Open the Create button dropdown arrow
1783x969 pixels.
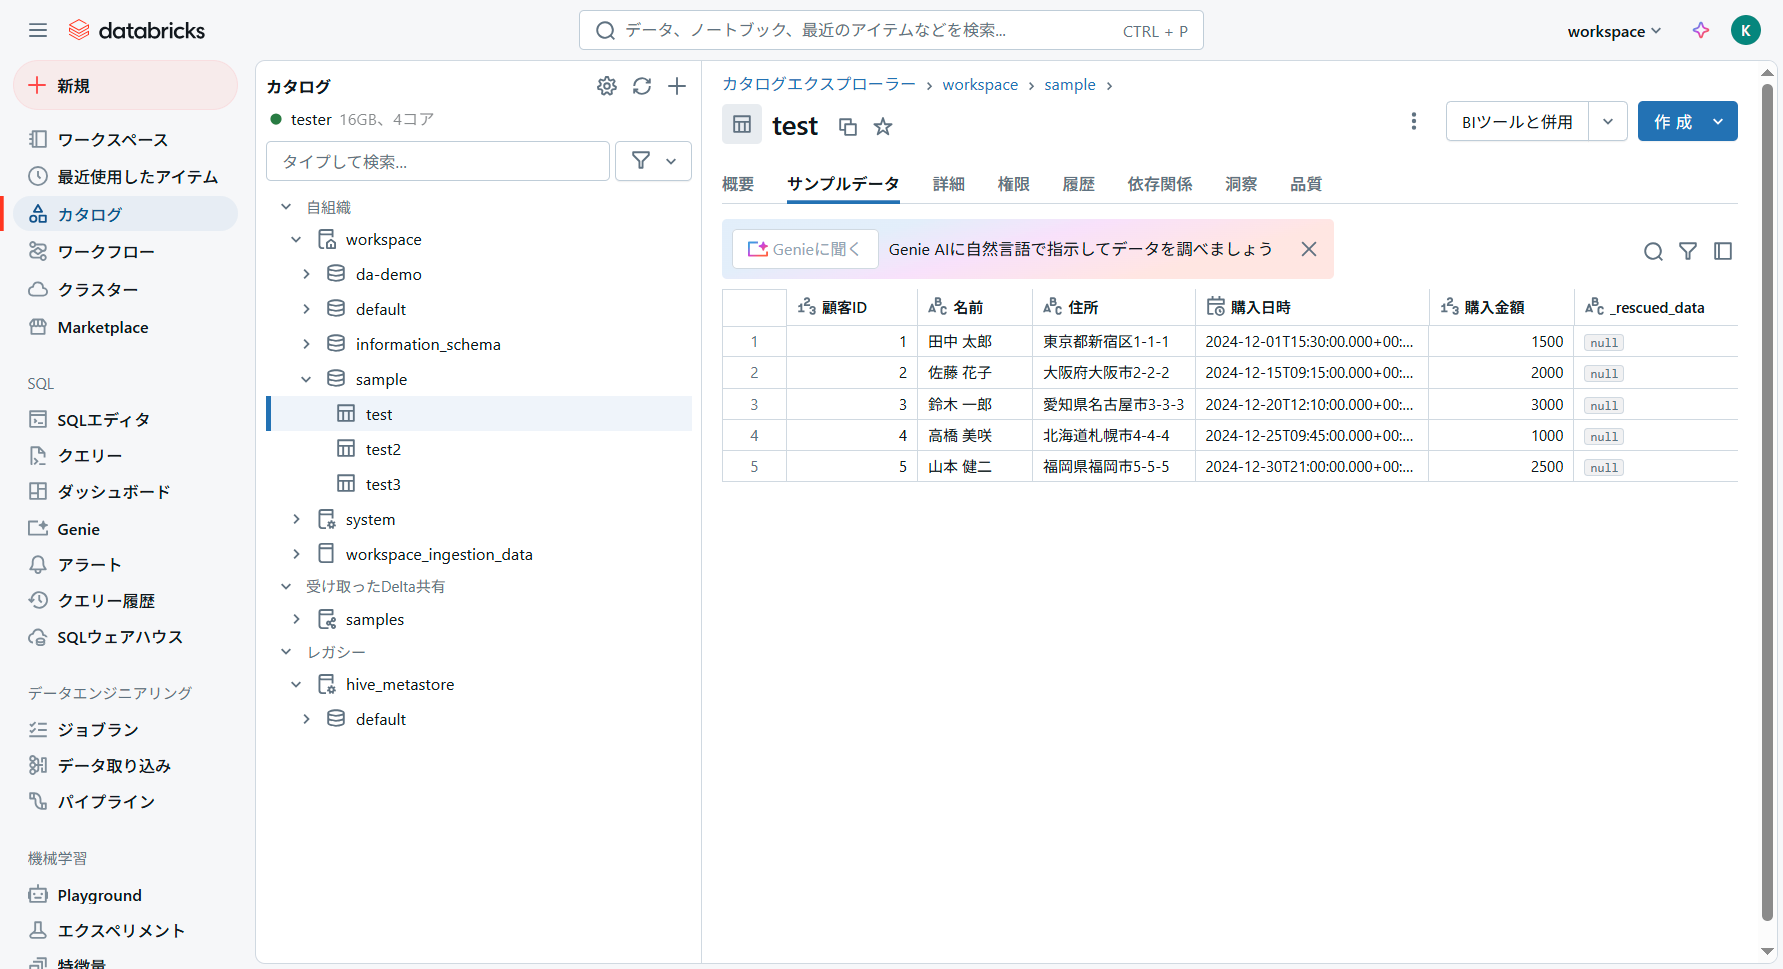1718,121
